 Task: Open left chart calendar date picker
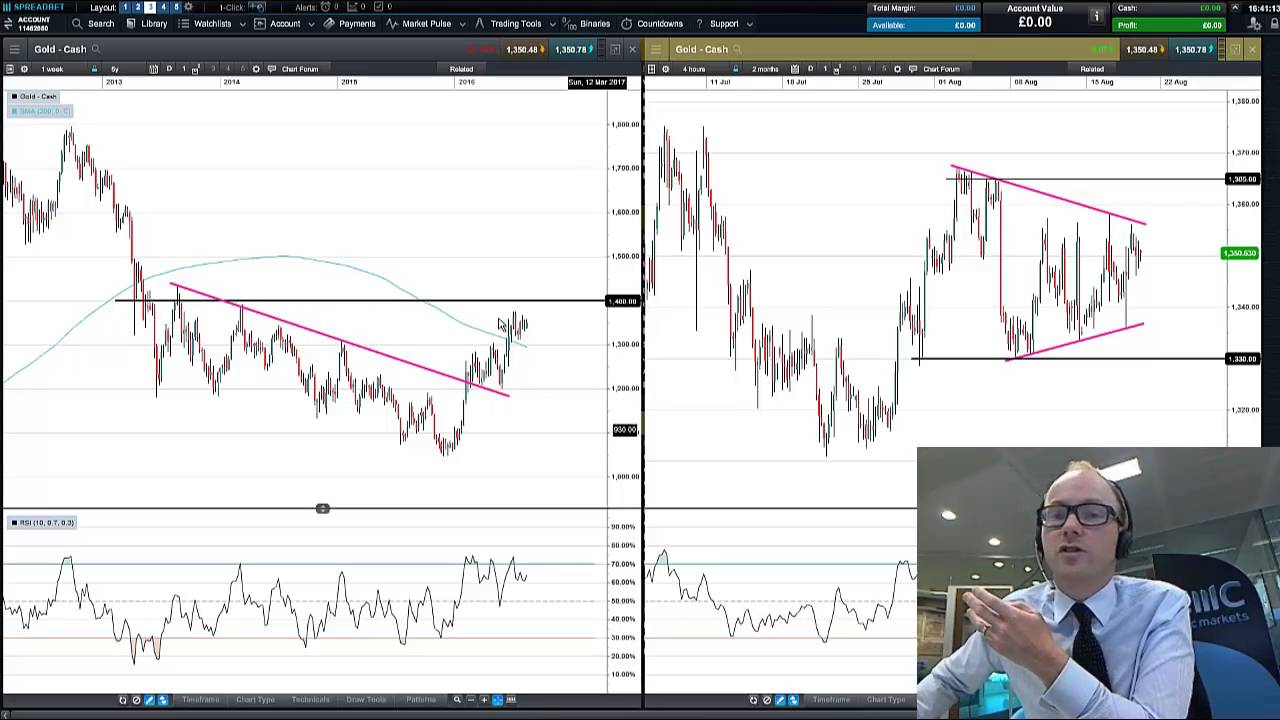click(x=153, y=69)
